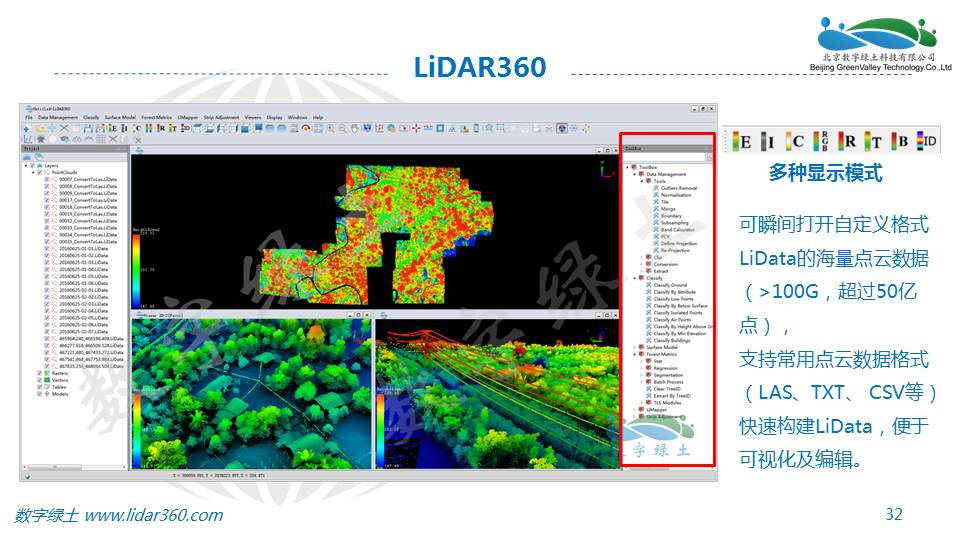Click the coordinate readout in status bar

[219, 475]
